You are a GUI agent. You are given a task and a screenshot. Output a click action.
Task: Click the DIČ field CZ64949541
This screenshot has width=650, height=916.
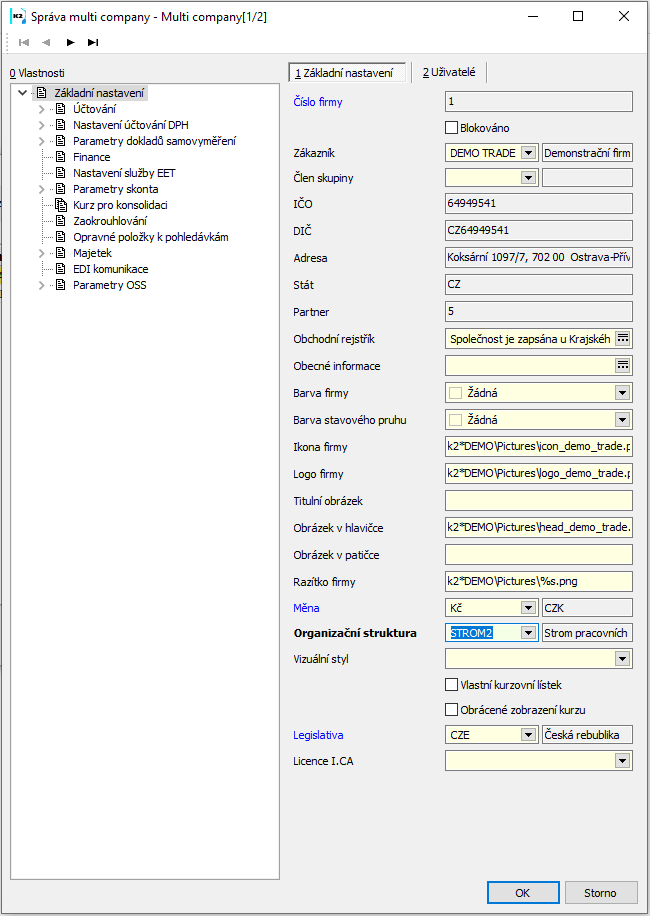tap(538, 230)
